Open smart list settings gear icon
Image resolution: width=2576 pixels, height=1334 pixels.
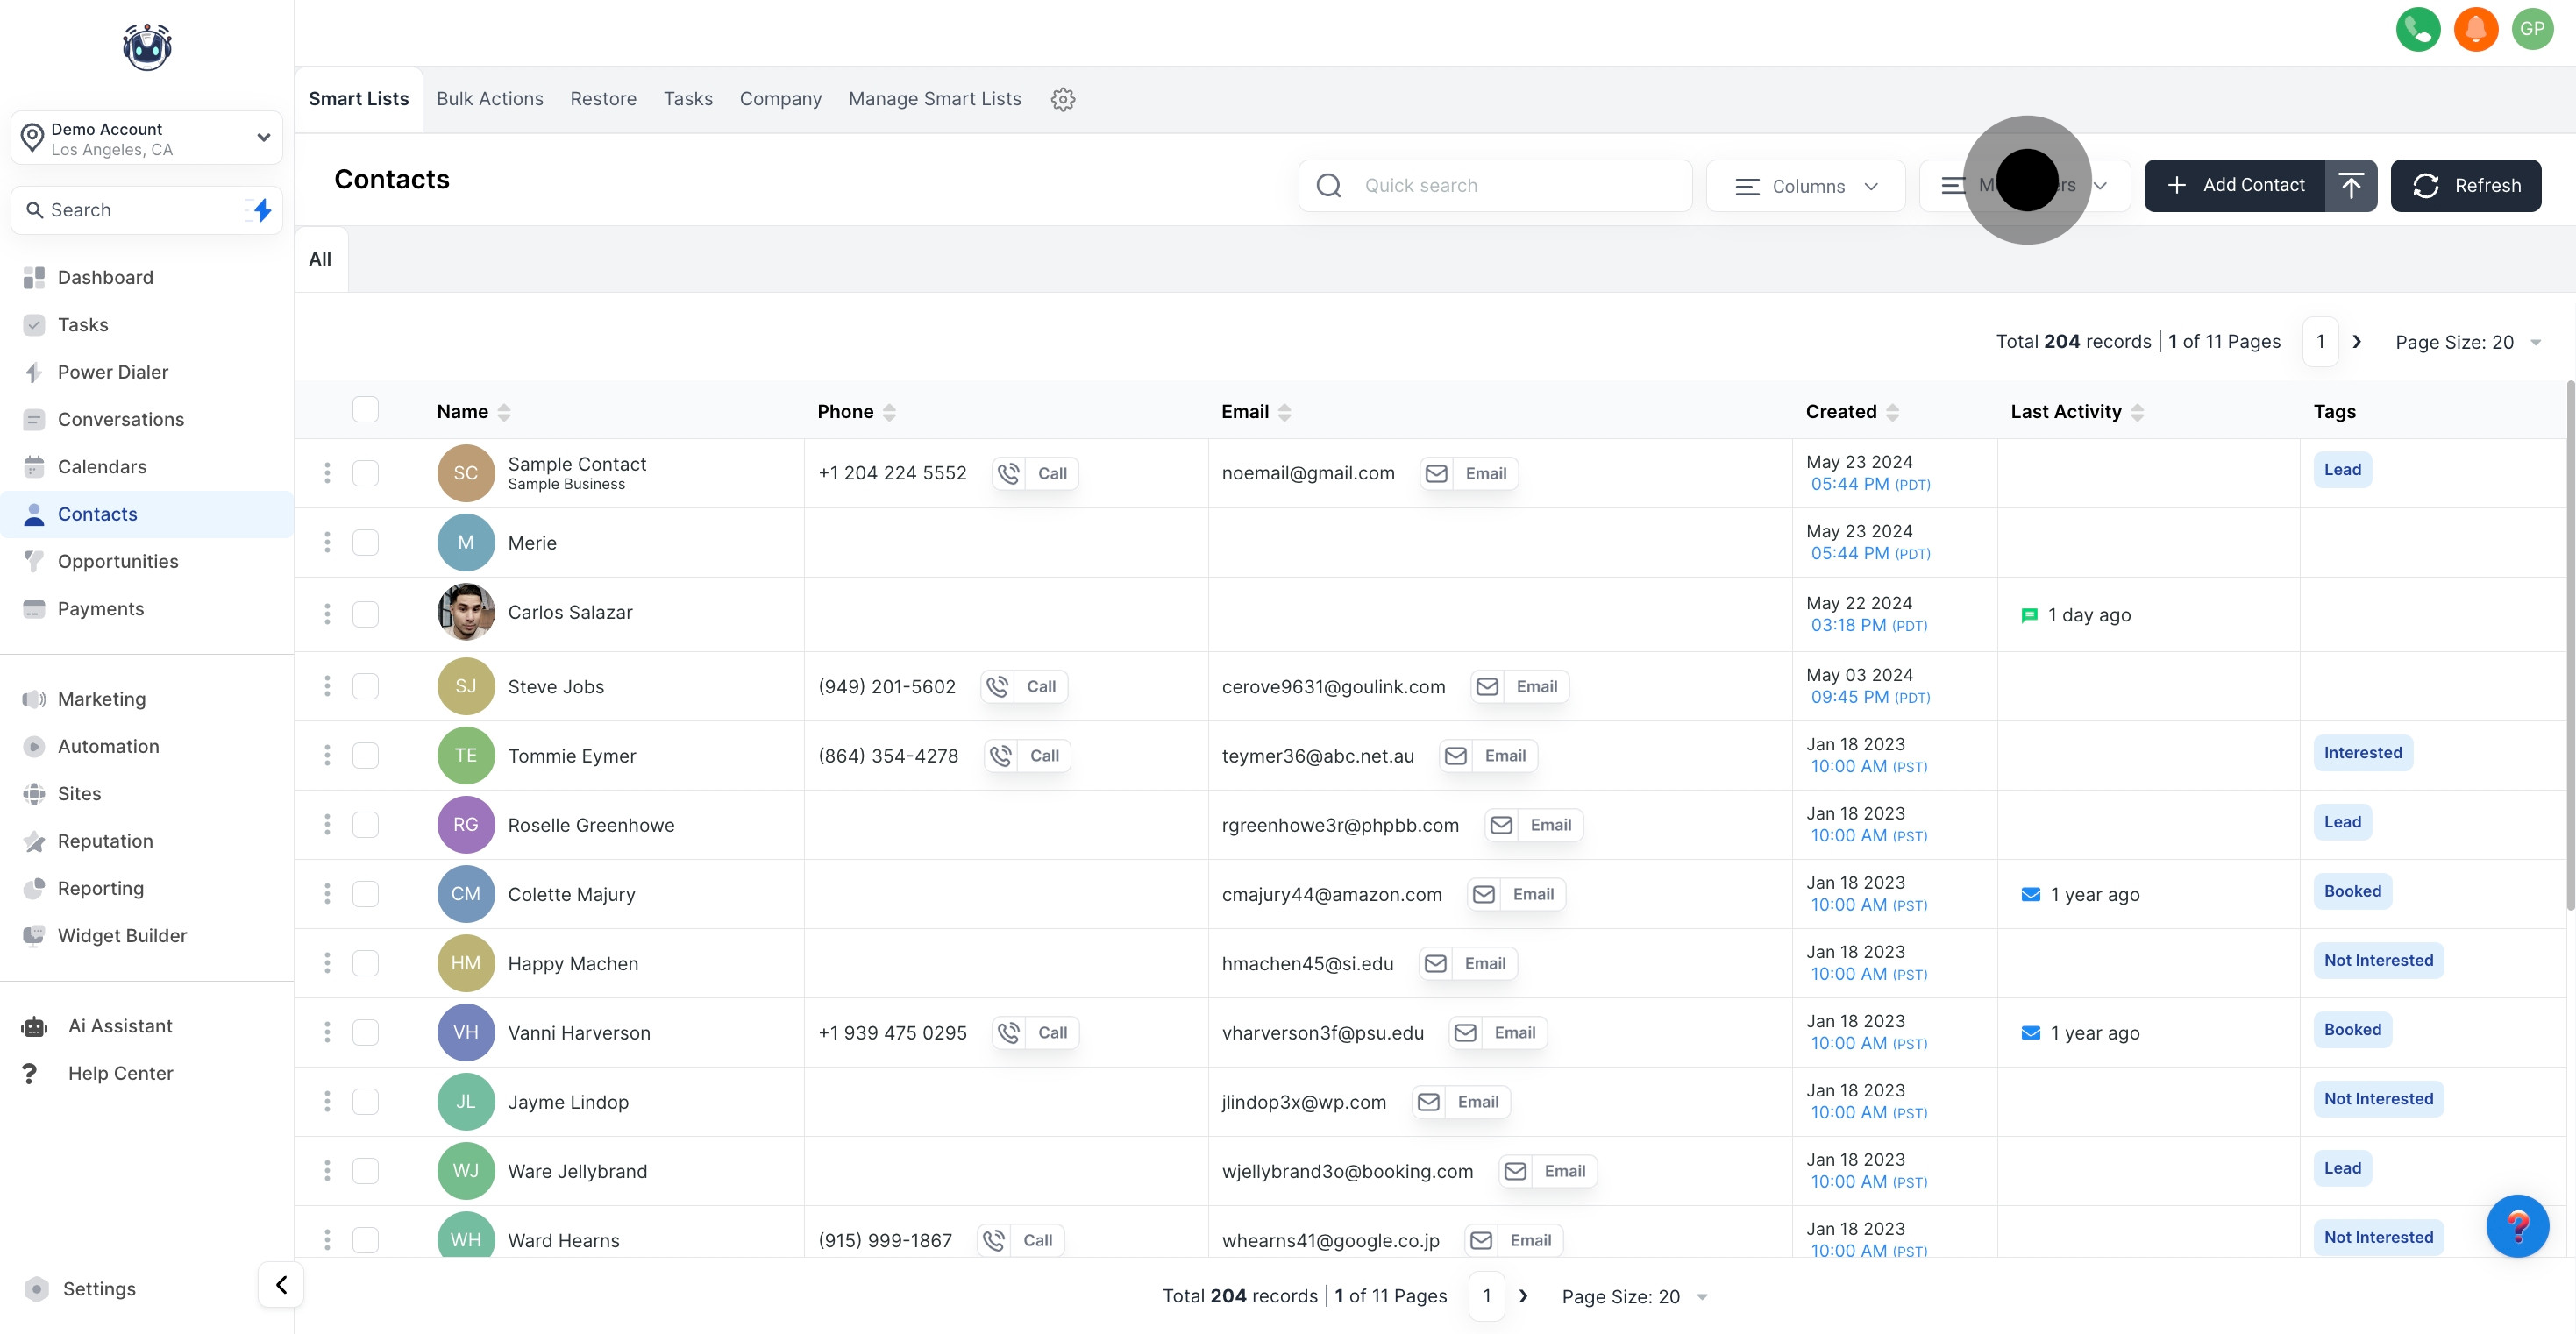pos(1062,99)
